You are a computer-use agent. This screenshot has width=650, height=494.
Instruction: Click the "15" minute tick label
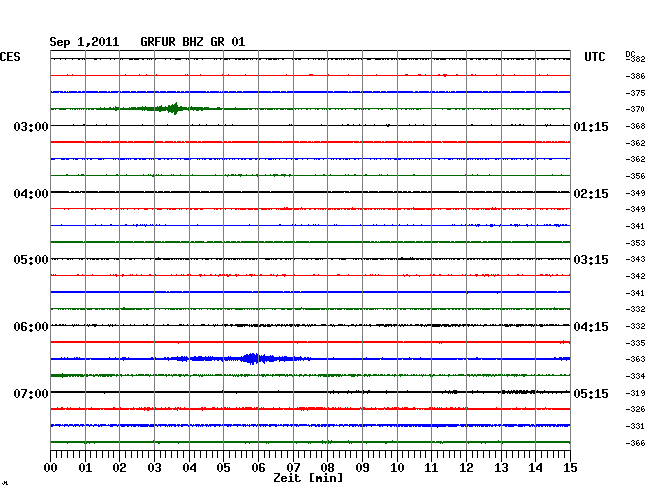click(x=570, y=468)
